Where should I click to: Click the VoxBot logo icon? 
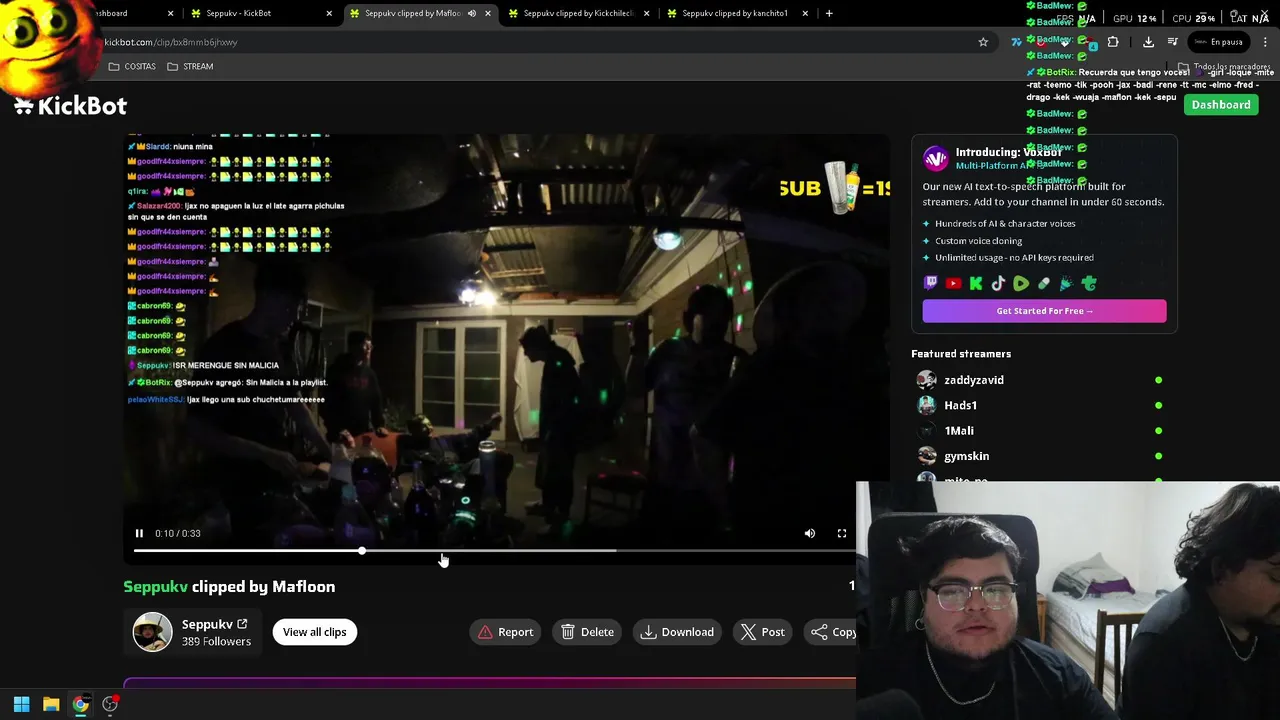pos(935,158)
